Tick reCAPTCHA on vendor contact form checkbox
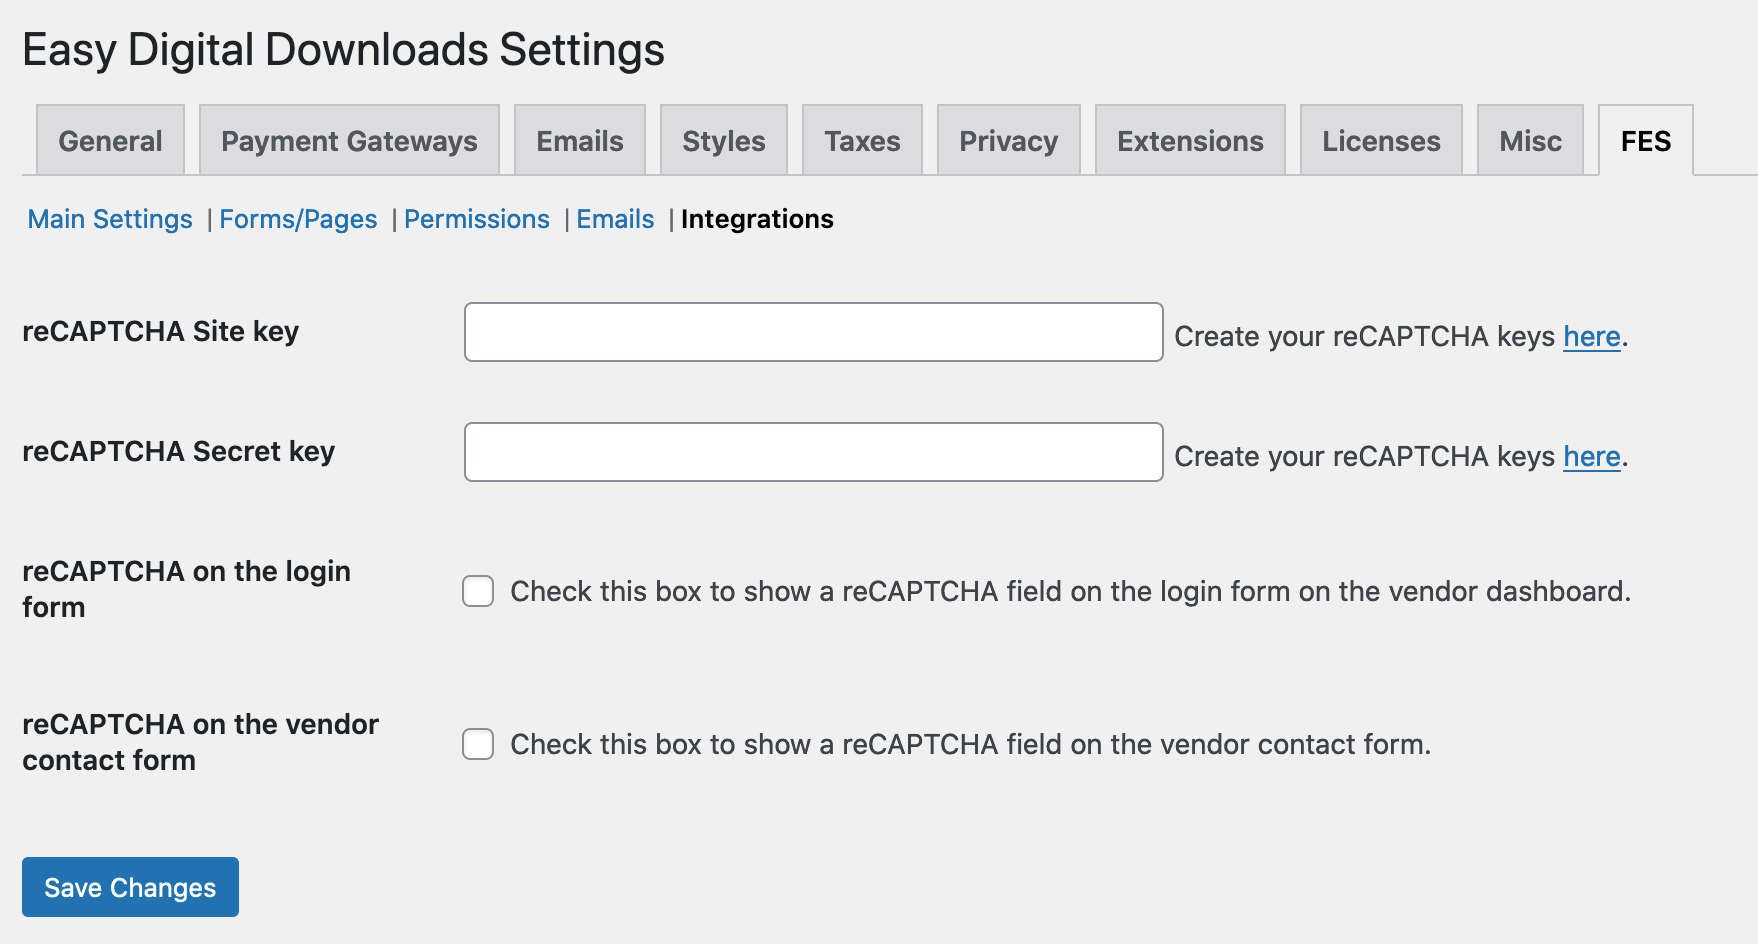Viewport: 1758px width, 944px height. click(x=478, y=744)
